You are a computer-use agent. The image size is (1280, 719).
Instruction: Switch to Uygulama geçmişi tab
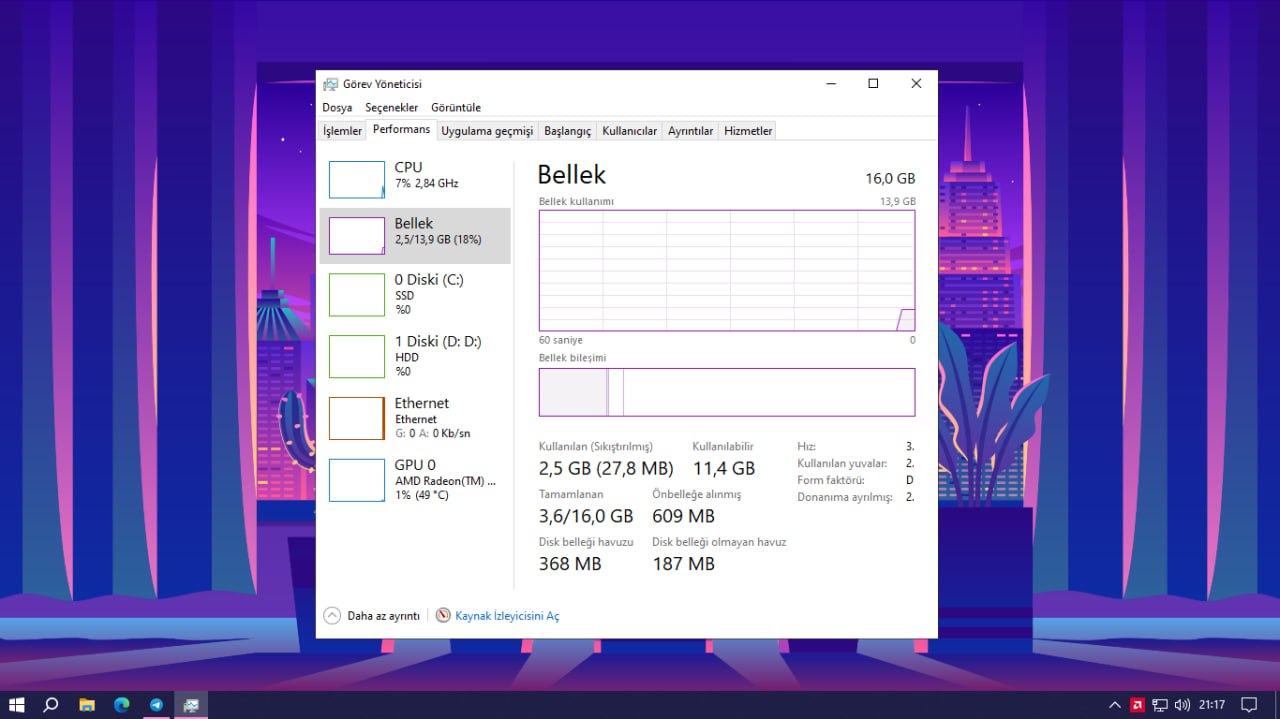point(487,131)
